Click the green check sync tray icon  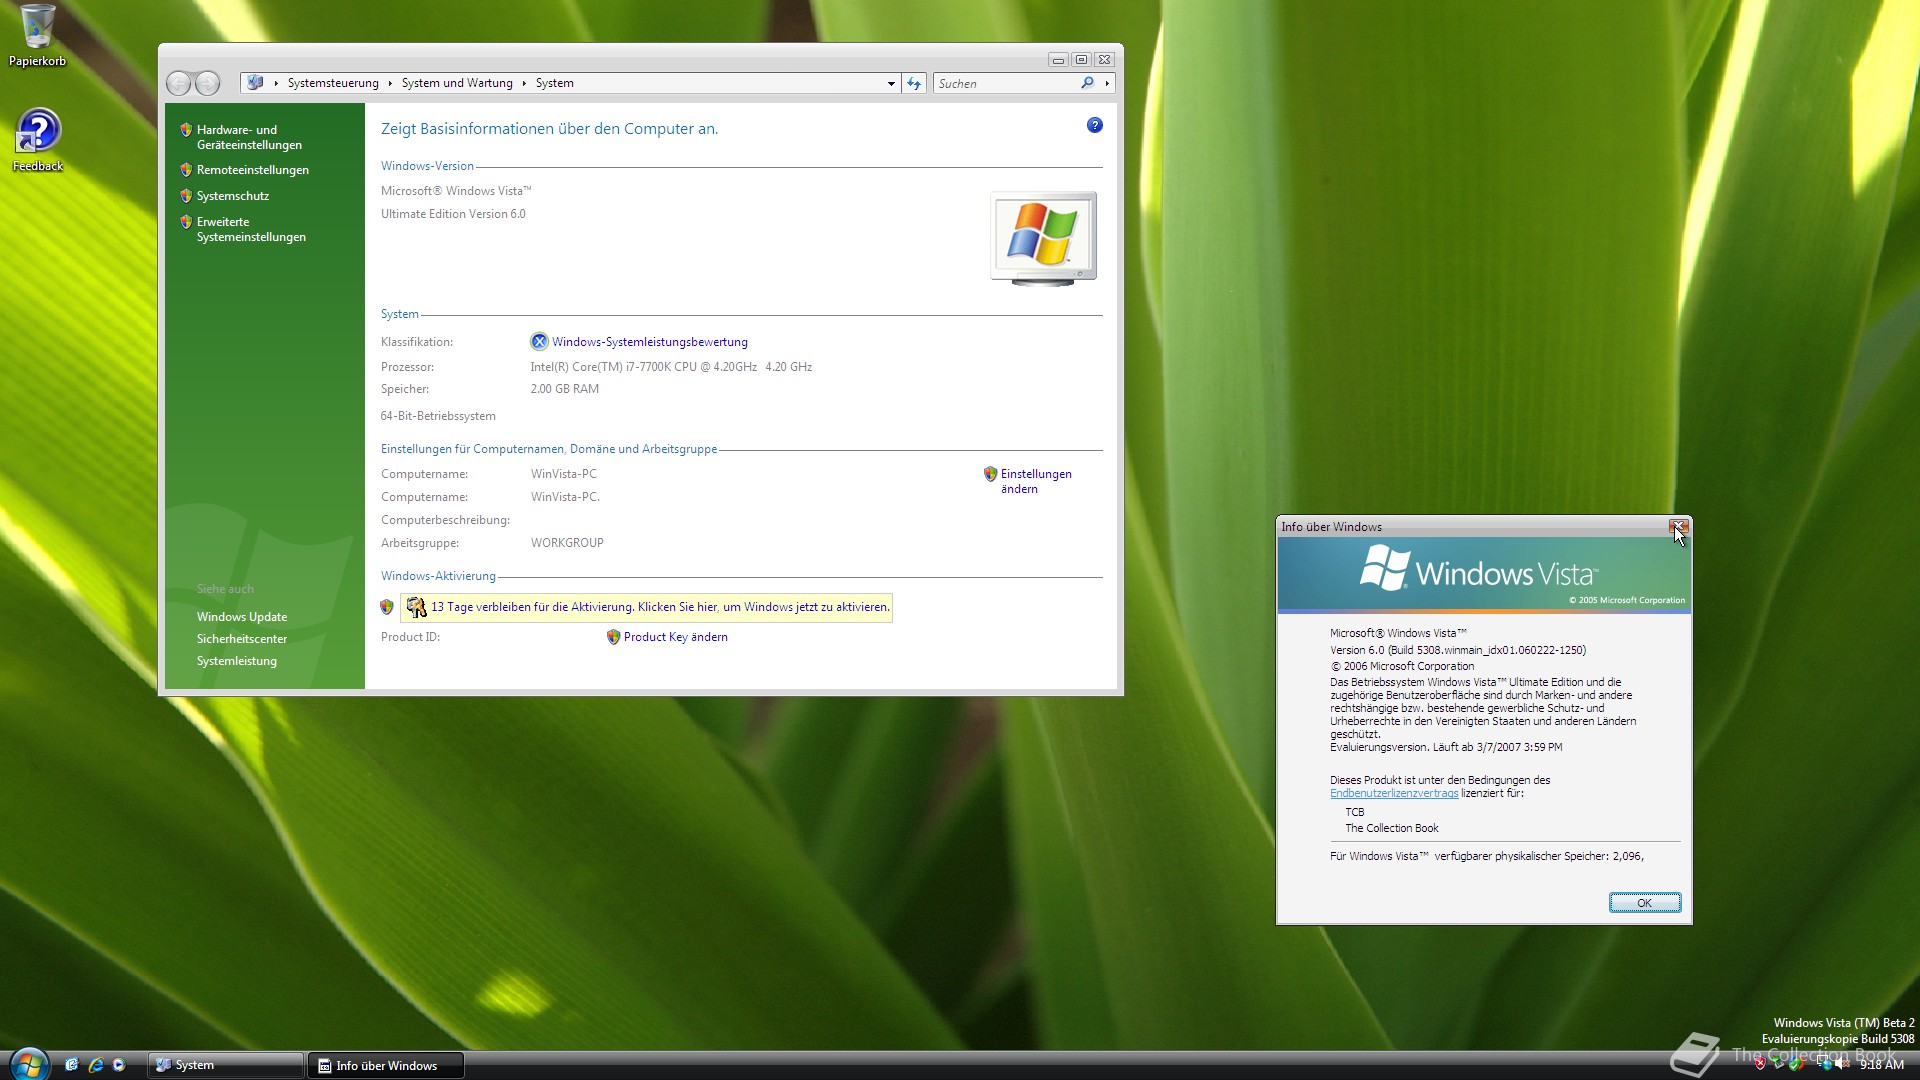[x=1796, y=1065]
